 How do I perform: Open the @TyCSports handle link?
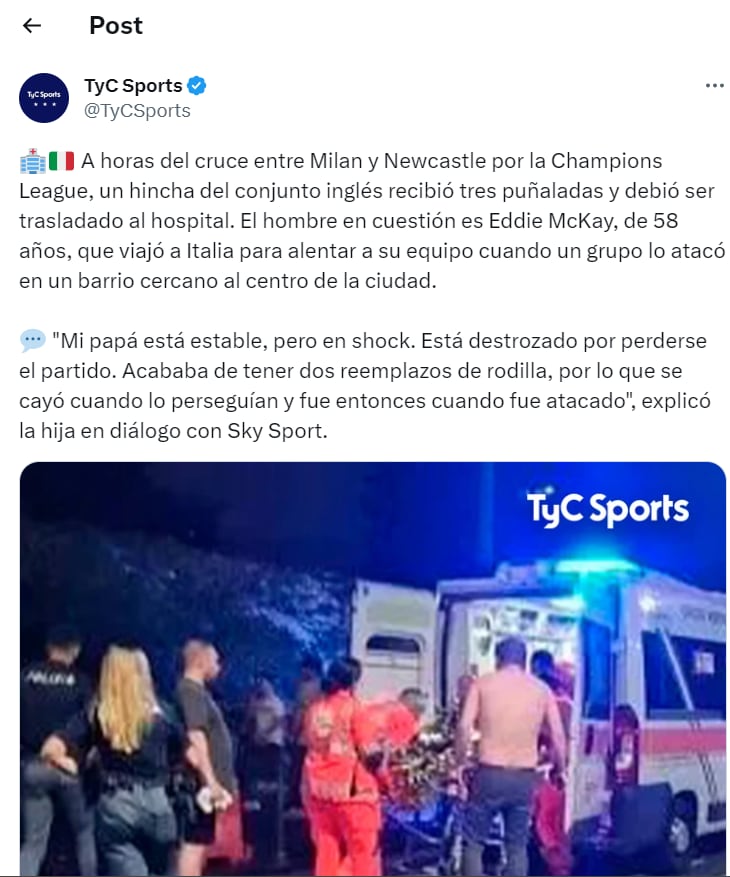tap(137, 111)
